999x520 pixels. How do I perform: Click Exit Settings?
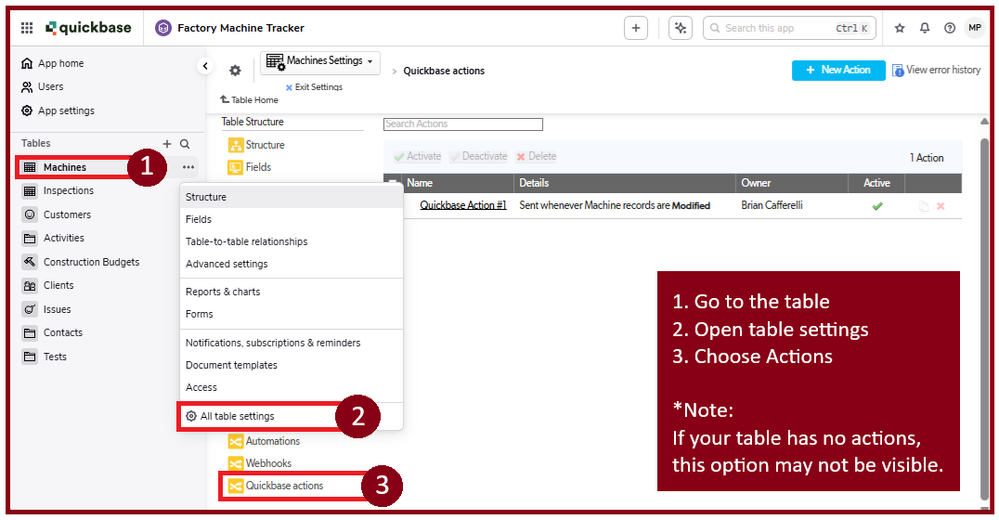314,87
